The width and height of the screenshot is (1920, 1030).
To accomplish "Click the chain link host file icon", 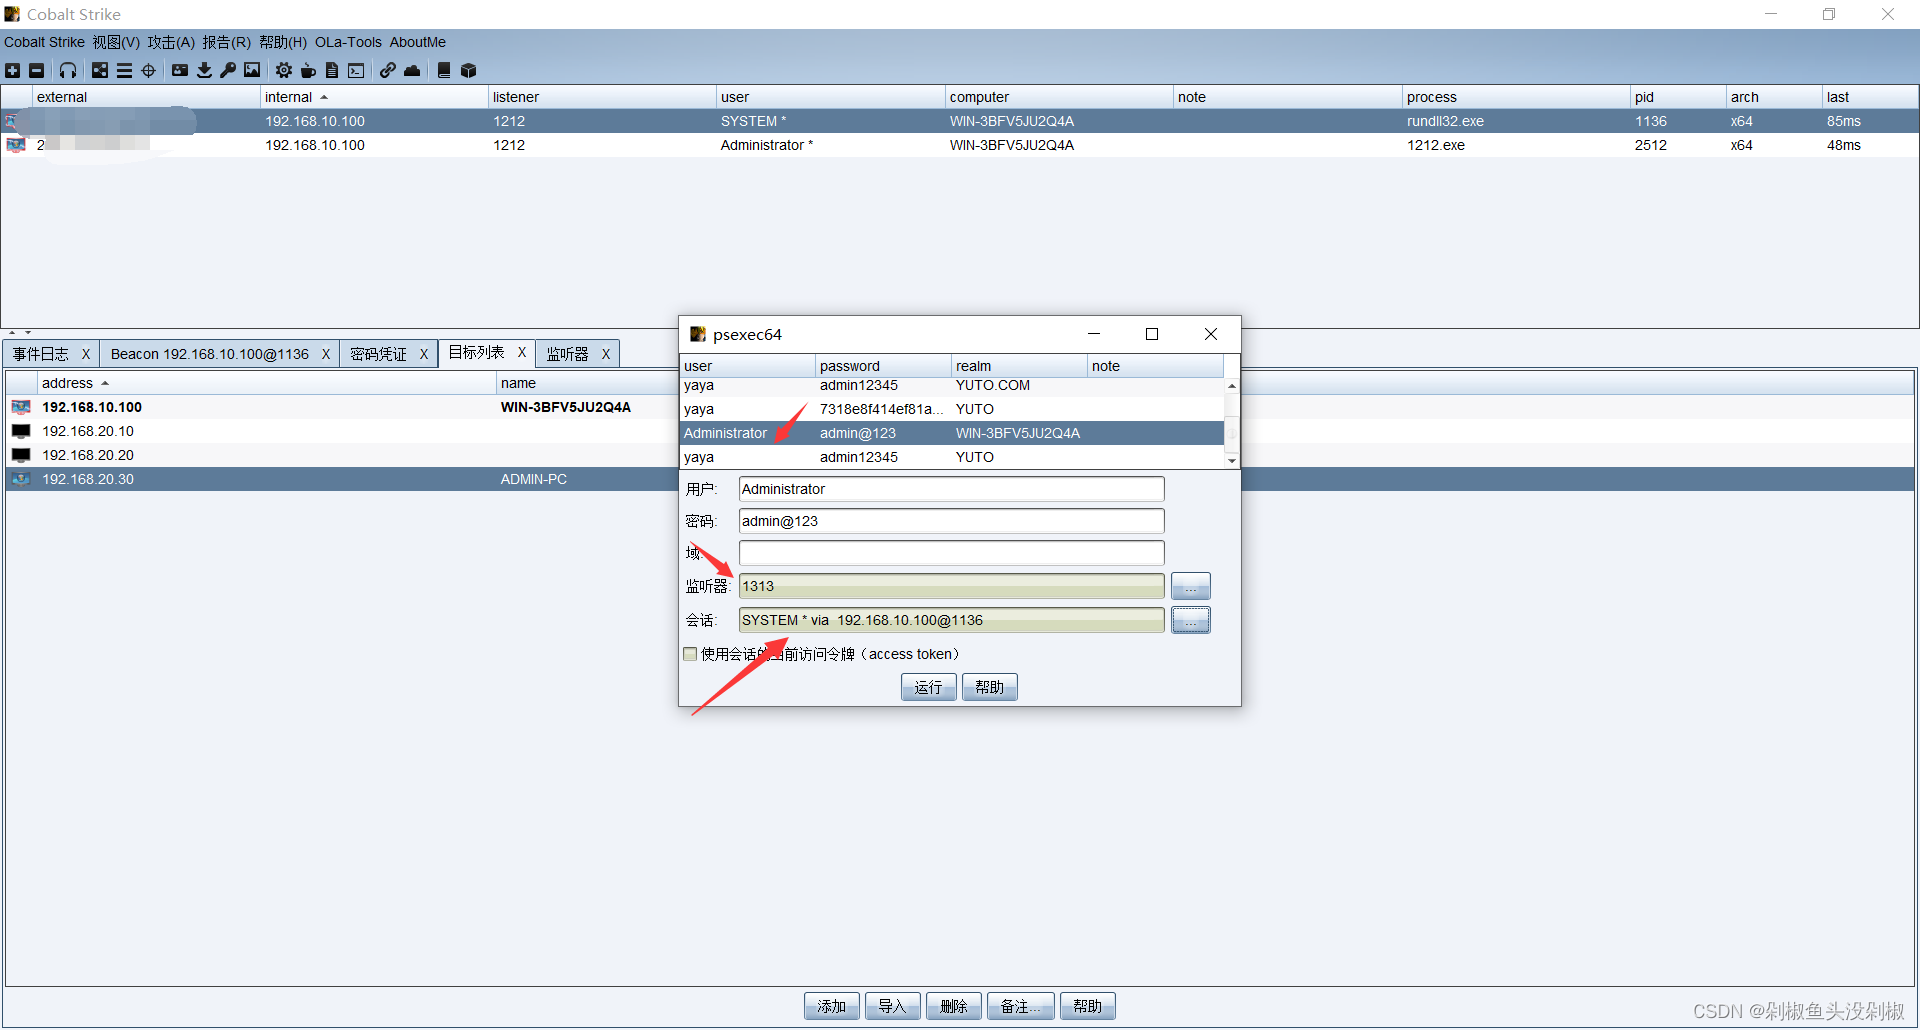I will 388,70.
